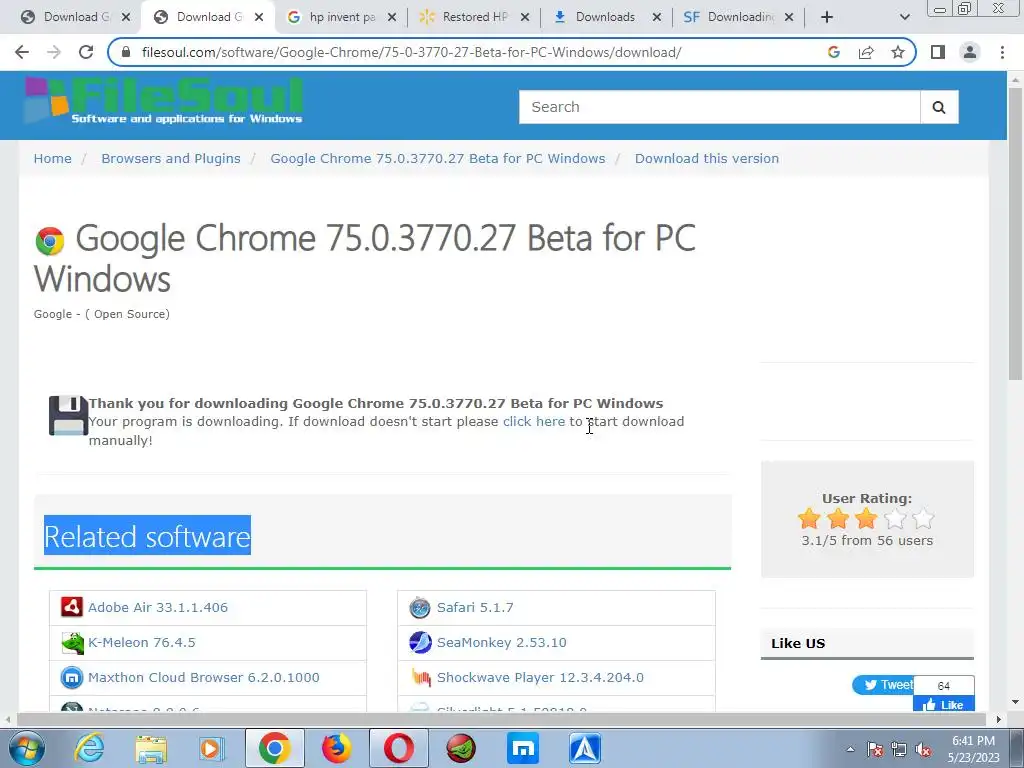Add a new tab with plus button
The image size is (1024, 768).
pos(827,17)
